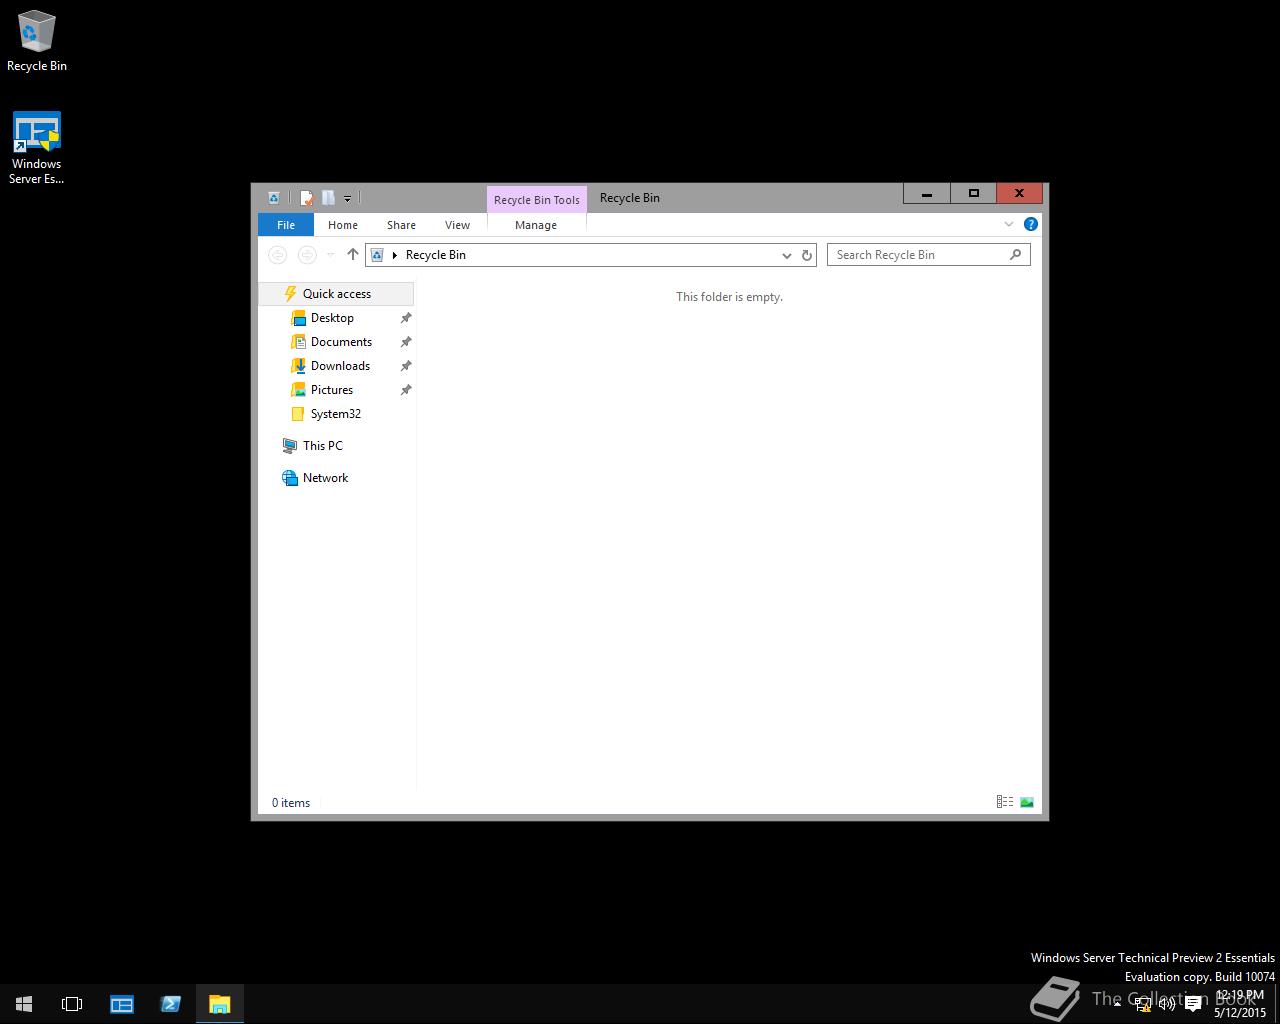
Task: Open the Start menu
Action: click(x=24, y=1004)
